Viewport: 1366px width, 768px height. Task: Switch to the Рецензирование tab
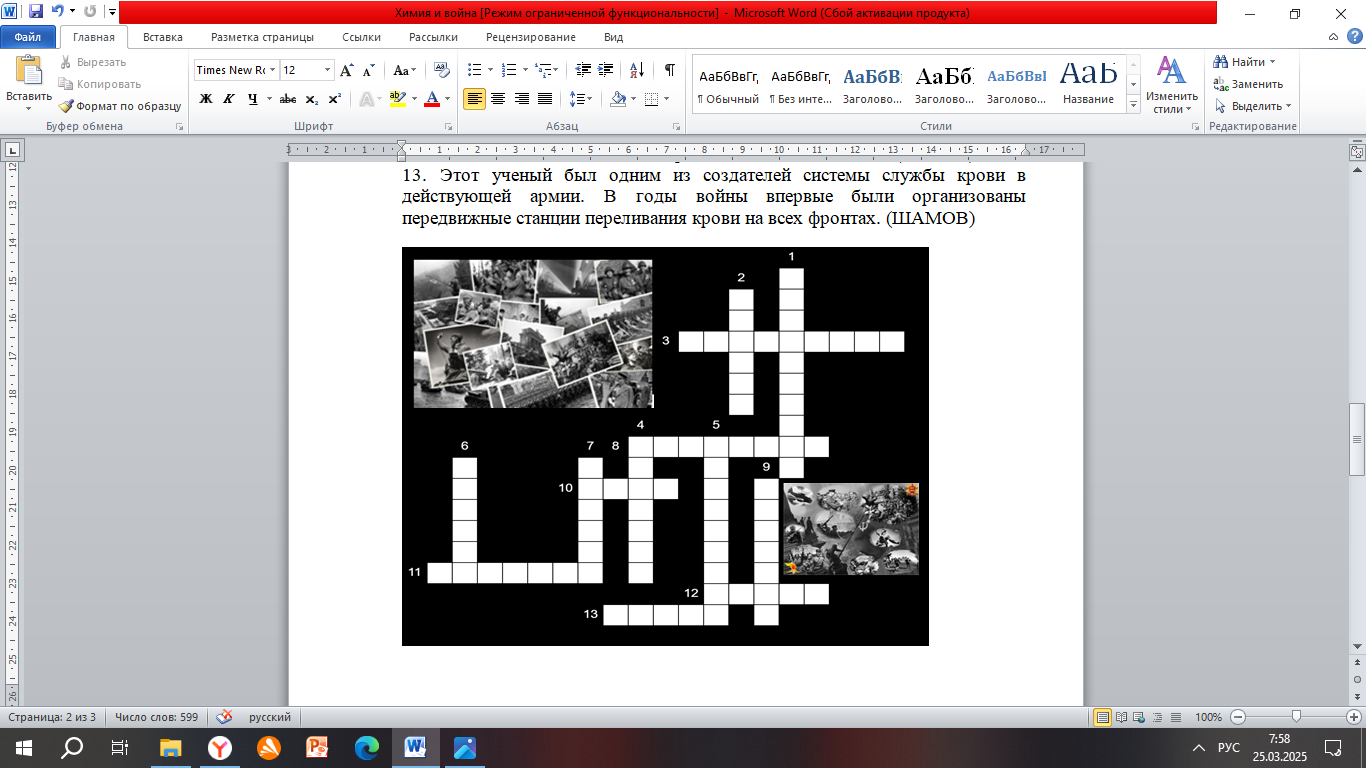point(530,37)
